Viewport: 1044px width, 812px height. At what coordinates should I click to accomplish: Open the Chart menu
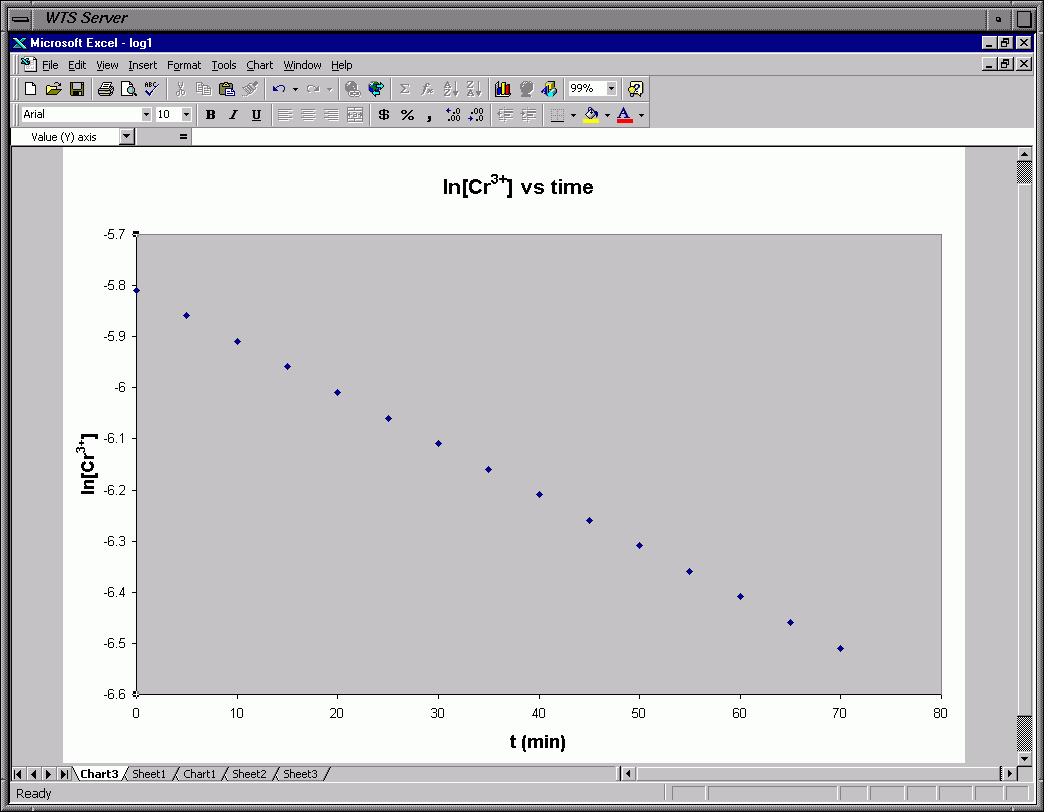click(259, 65)
